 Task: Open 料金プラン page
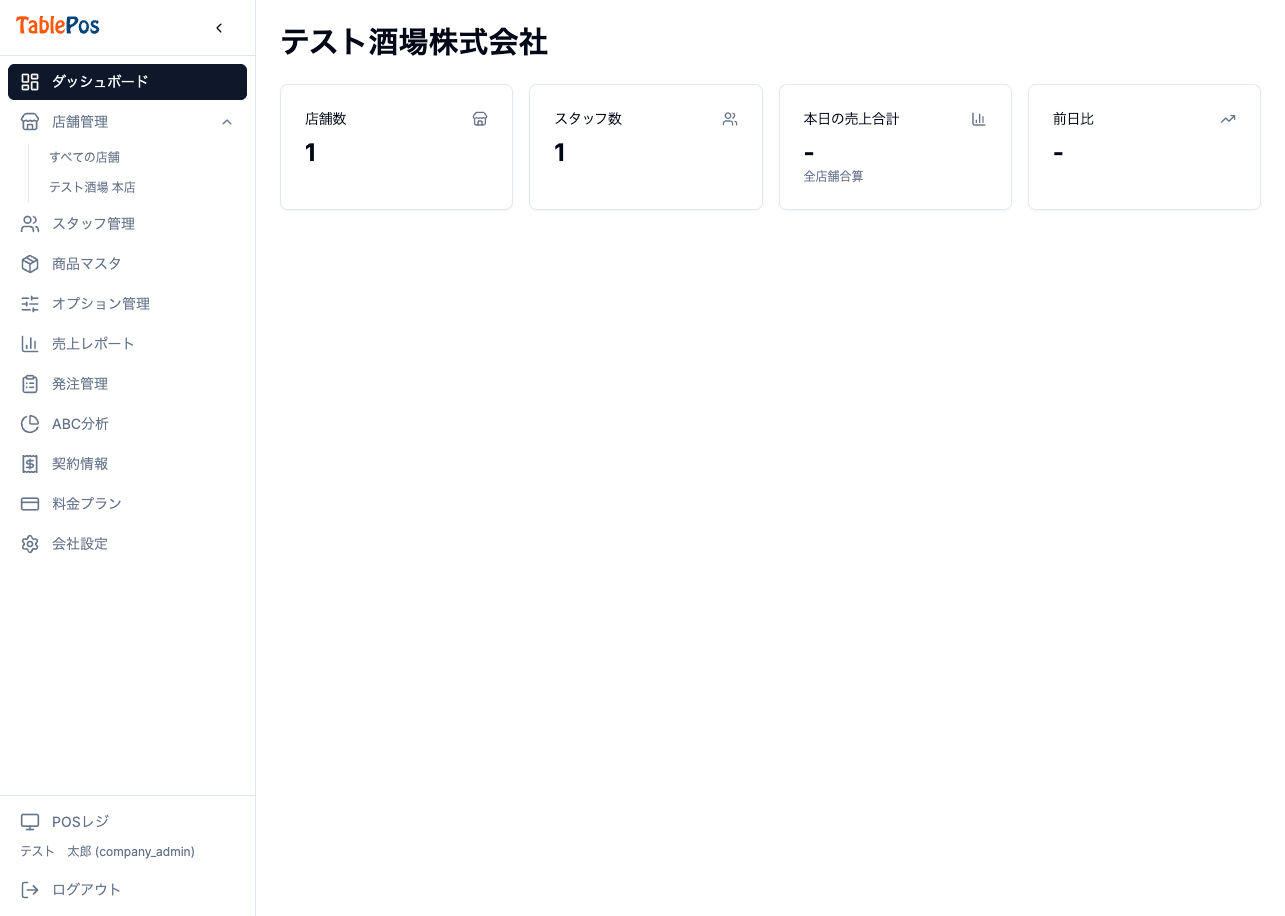[x=127, y=504]
